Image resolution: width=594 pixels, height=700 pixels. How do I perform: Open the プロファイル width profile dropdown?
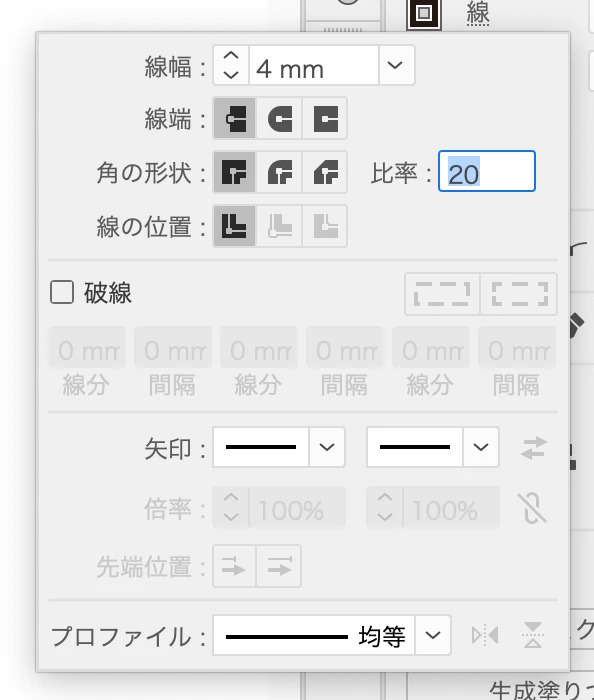point(432,635)
